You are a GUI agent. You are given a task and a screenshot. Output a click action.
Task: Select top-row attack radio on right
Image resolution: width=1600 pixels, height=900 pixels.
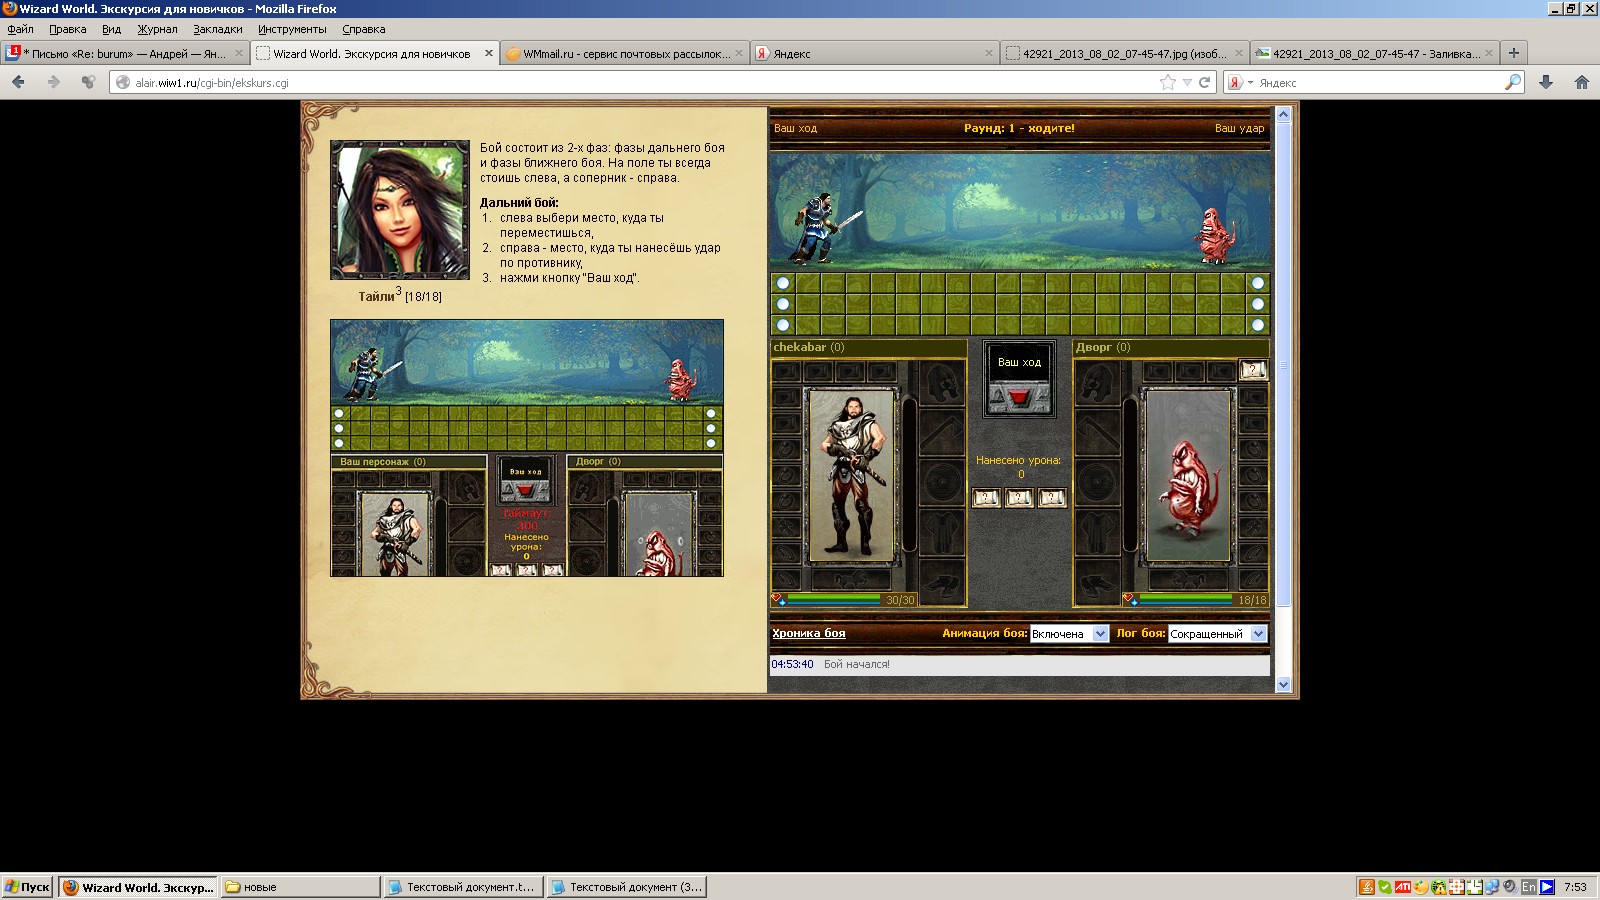1258,283
